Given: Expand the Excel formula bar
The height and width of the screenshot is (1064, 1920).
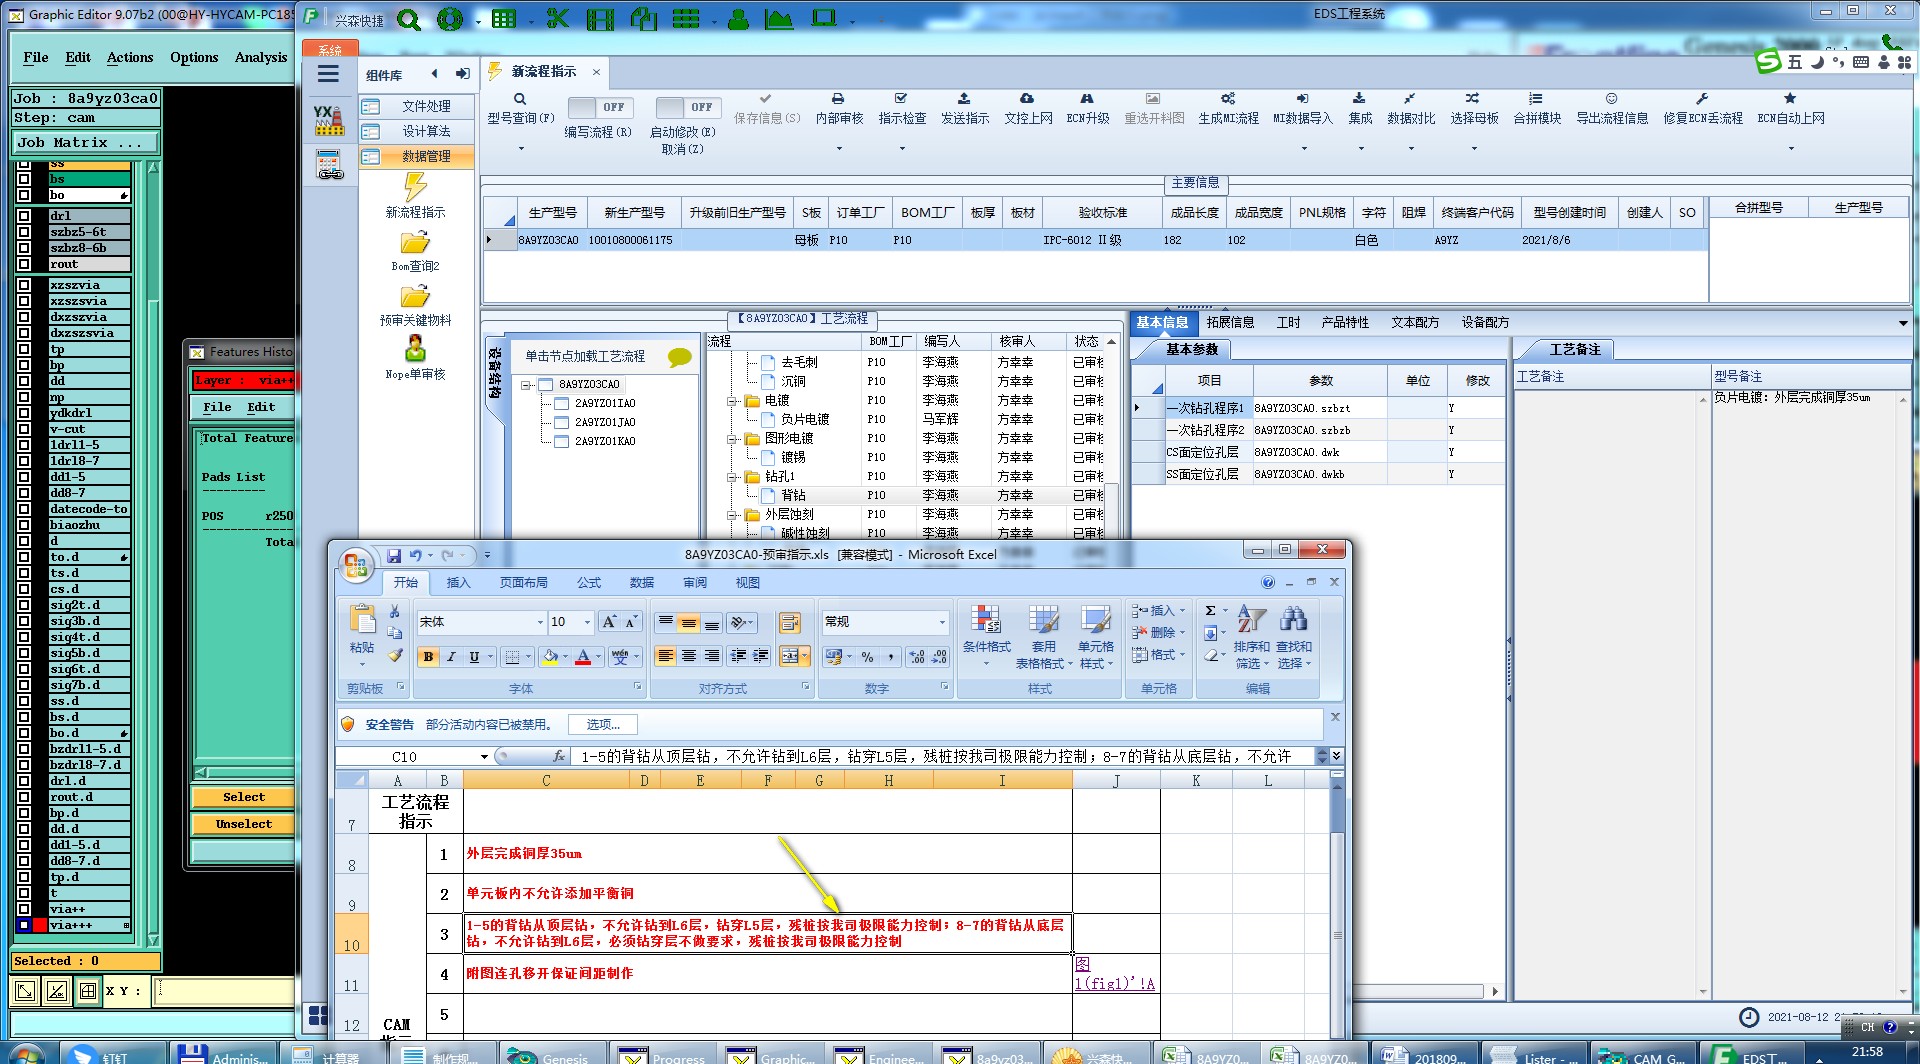Looking at the screenshot, I should [x=1336, y=756].
